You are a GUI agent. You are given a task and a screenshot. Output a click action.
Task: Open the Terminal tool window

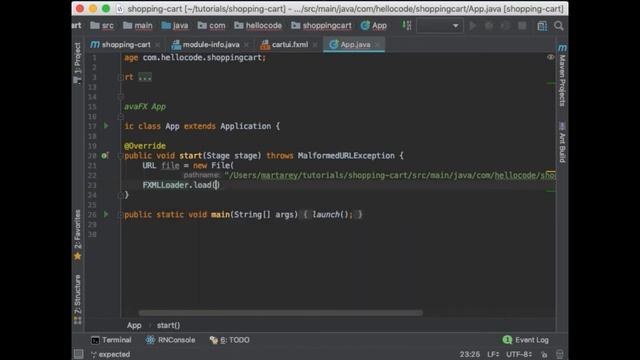[x=111, y=340]
